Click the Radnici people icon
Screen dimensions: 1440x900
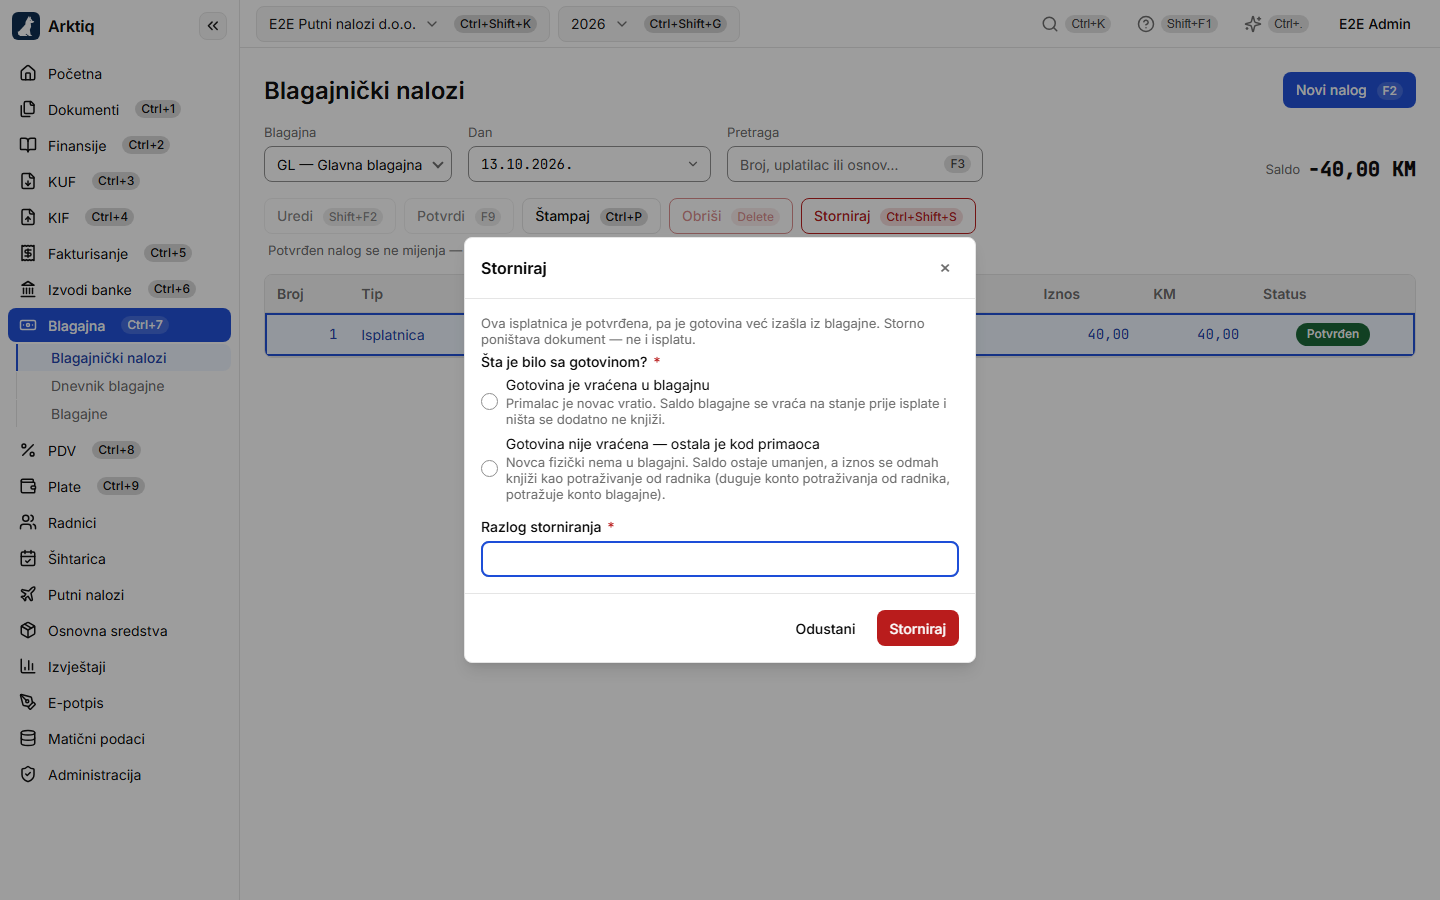pyautogui.click(x=28, y=522)
